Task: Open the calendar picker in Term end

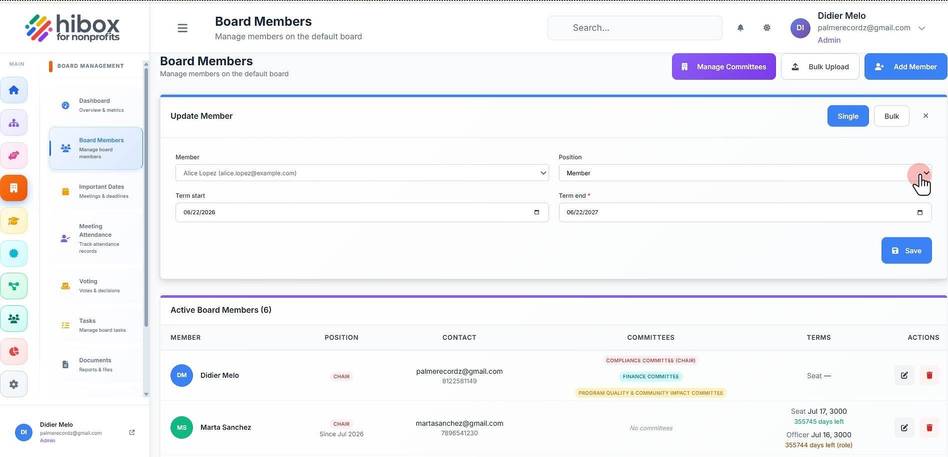Action: pyautogui.click(x=920, y=213)
